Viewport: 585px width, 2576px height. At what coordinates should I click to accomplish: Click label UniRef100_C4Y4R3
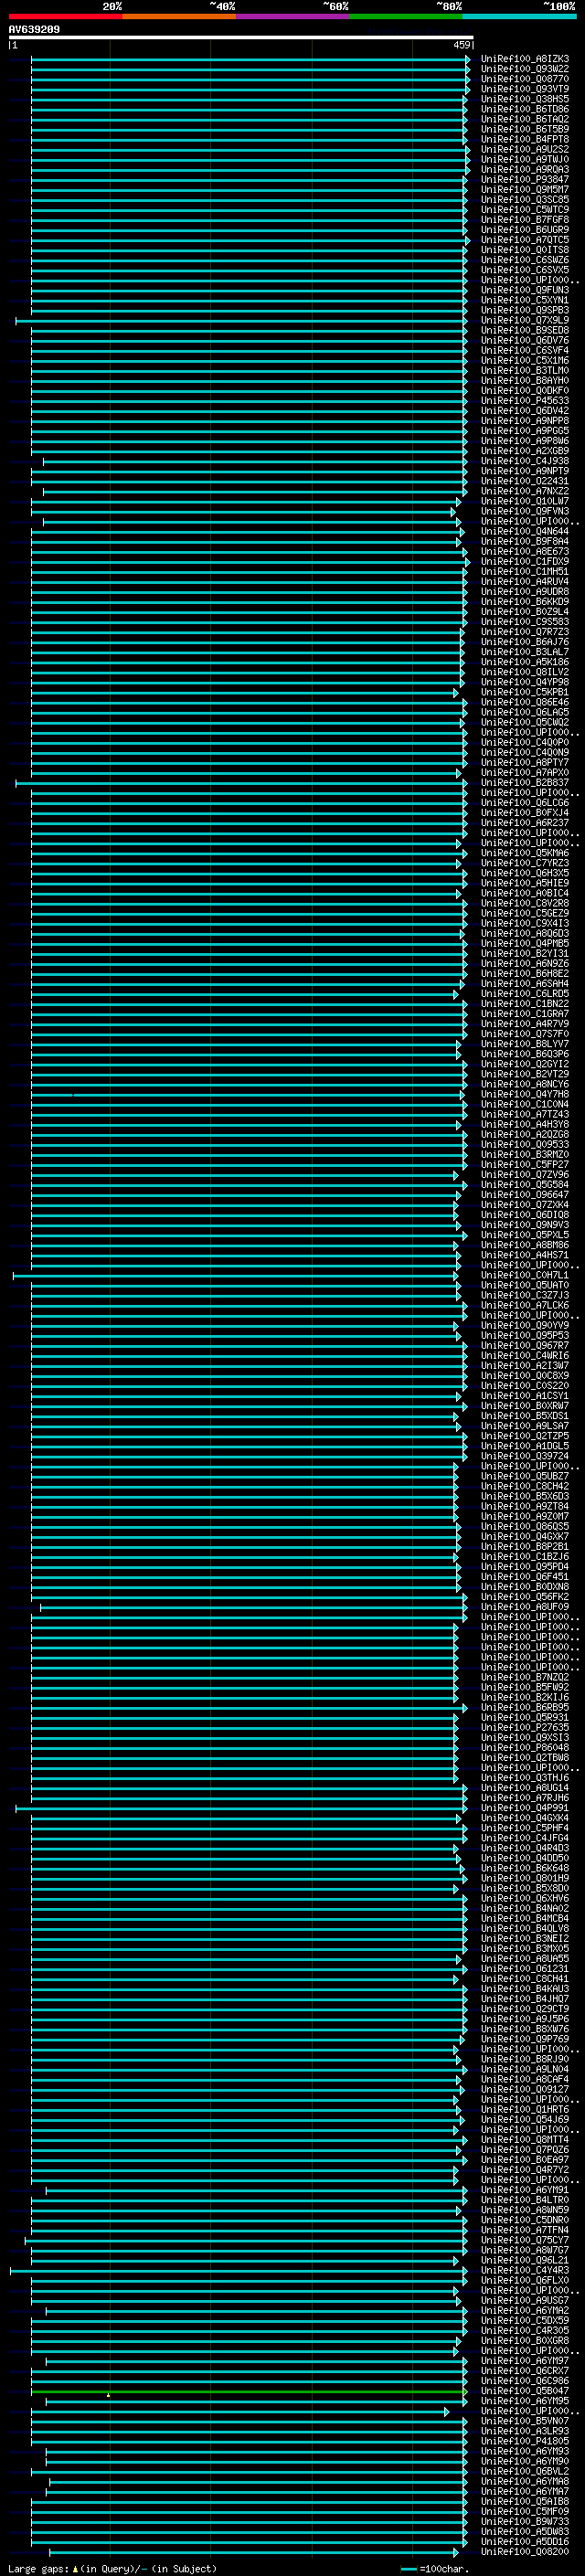tap(525, 2271)
